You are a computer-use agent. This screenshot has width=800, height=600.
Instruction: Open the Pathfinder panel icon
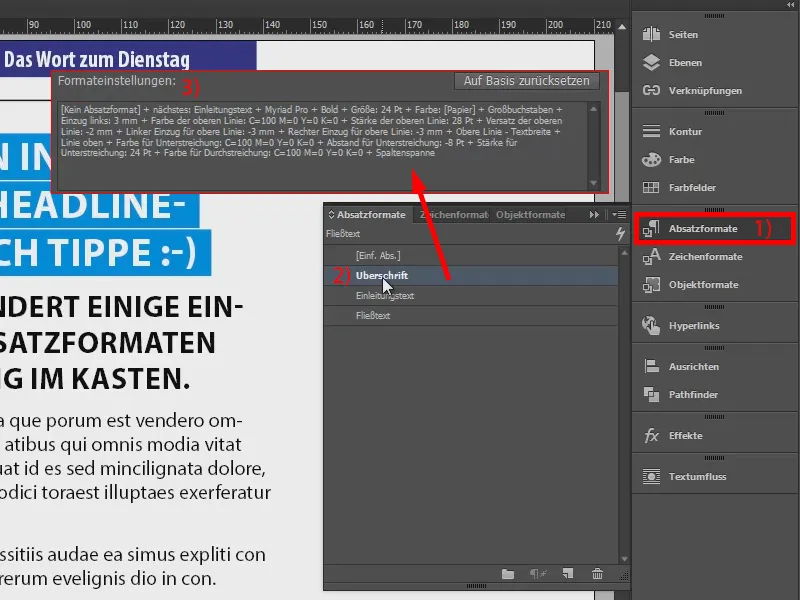[651, 394]
